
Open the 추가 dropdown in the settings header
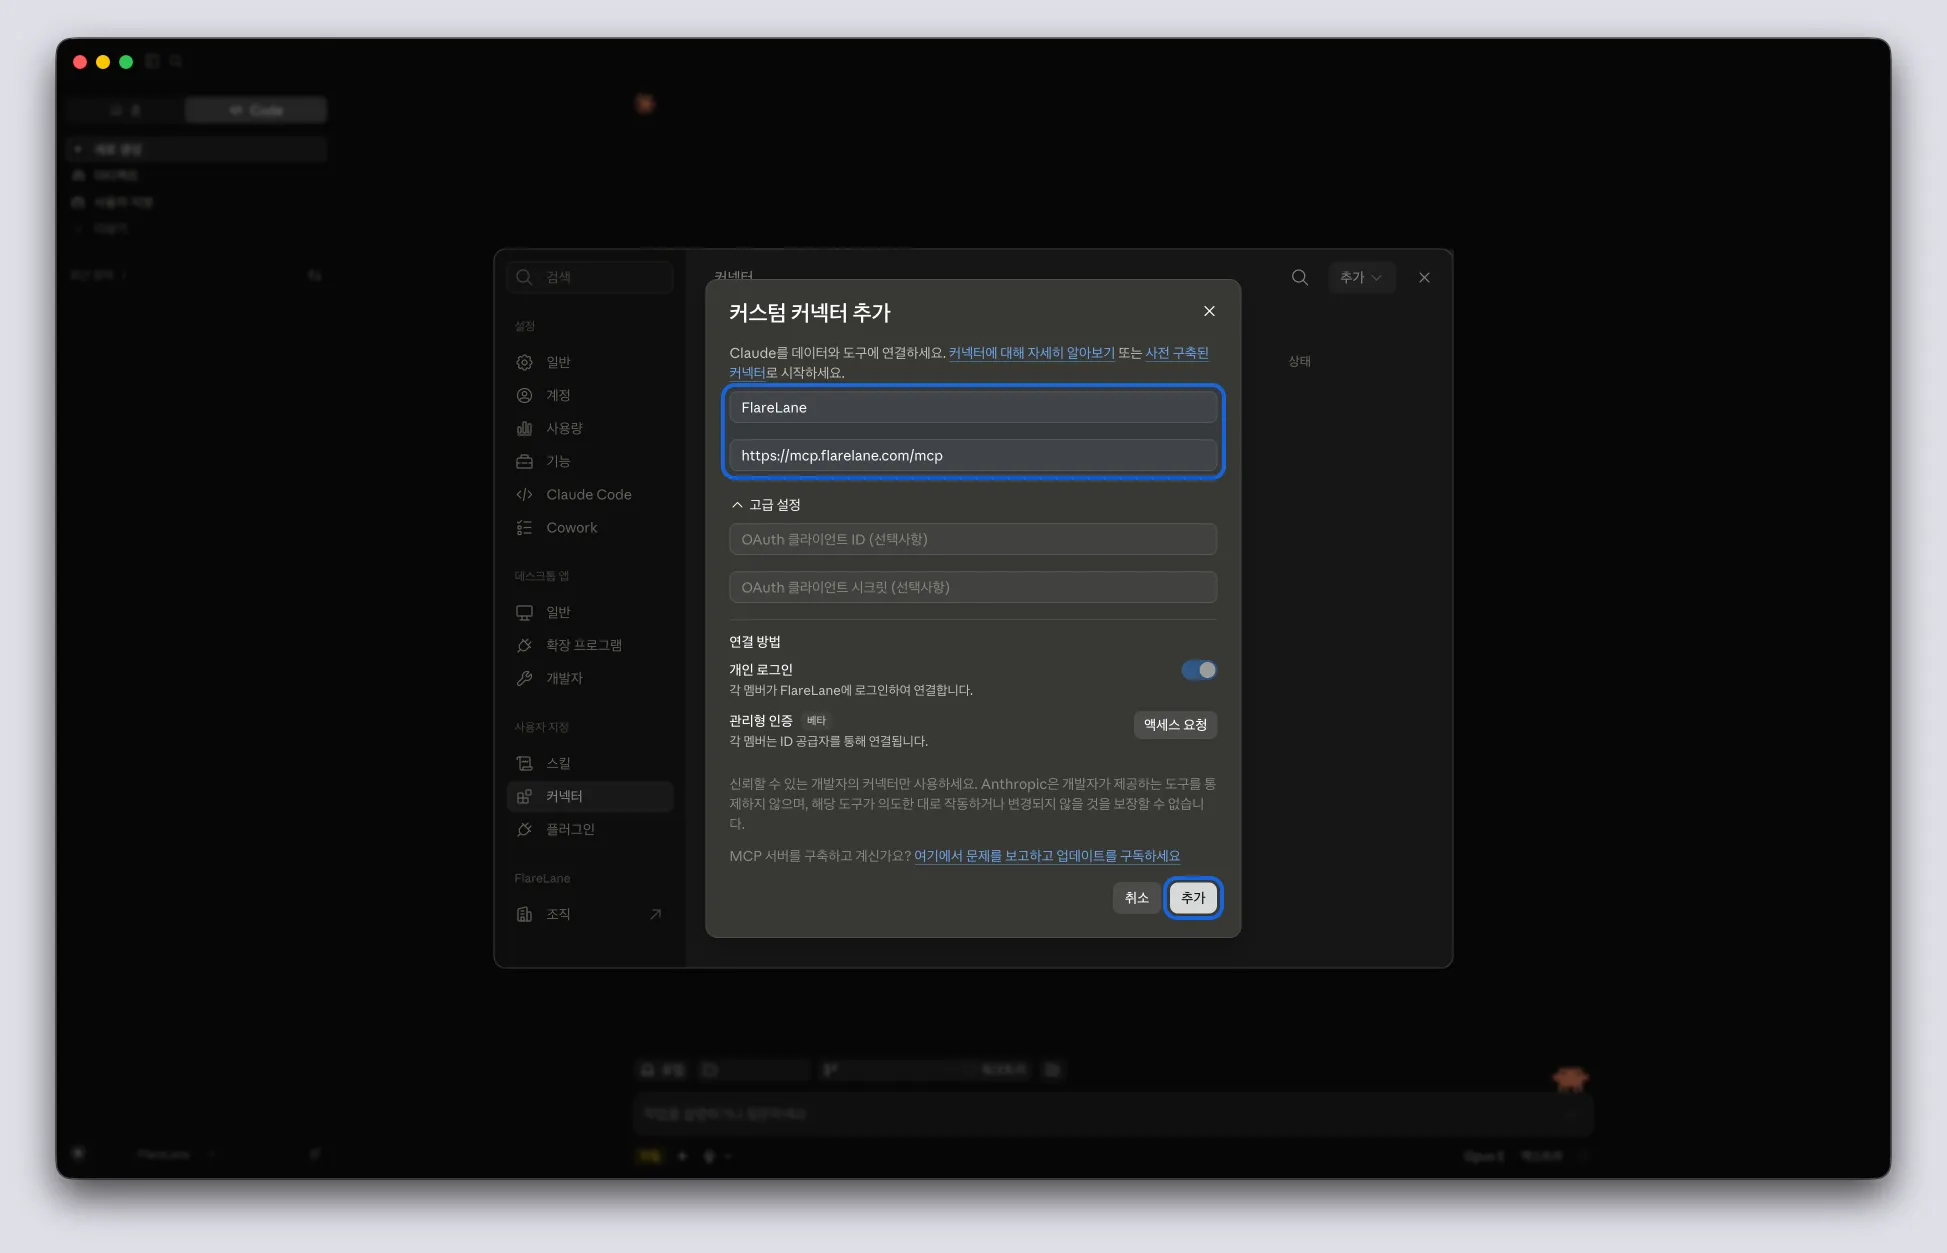1361,277
